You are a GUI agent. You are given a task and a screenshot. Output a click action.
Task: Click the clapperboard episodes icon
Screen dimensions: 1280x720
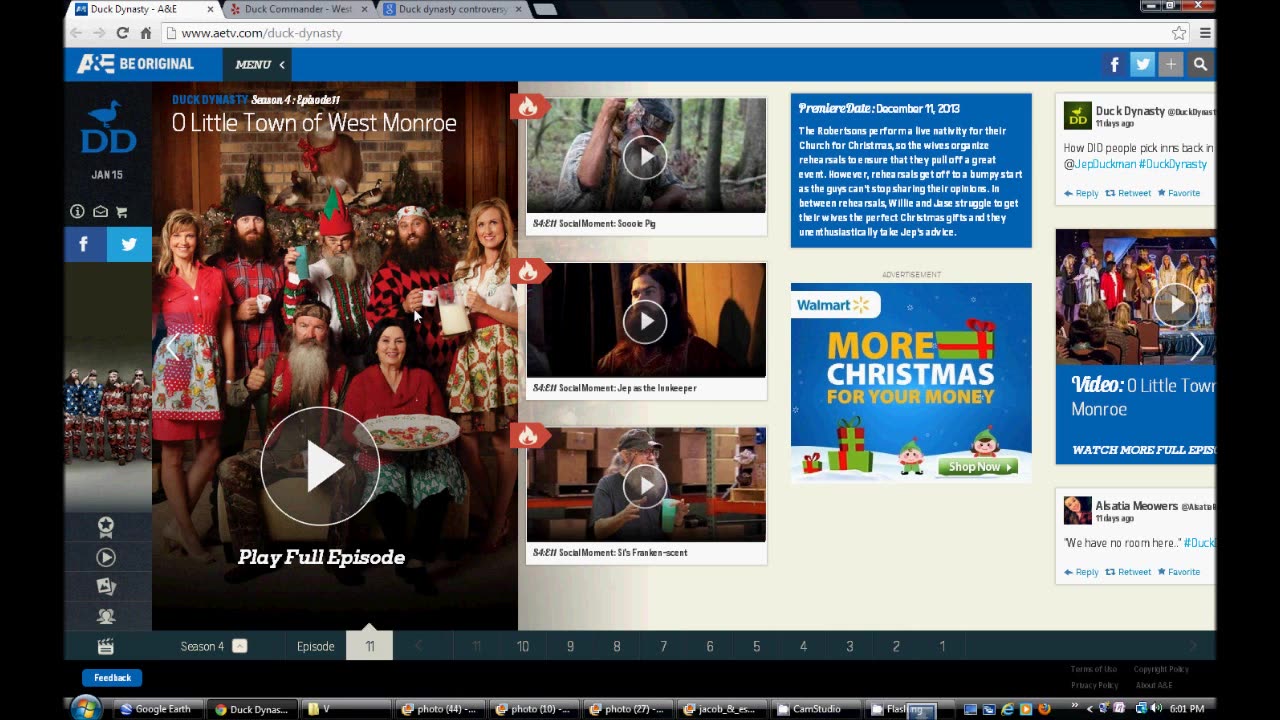click(x=105, y=647)
